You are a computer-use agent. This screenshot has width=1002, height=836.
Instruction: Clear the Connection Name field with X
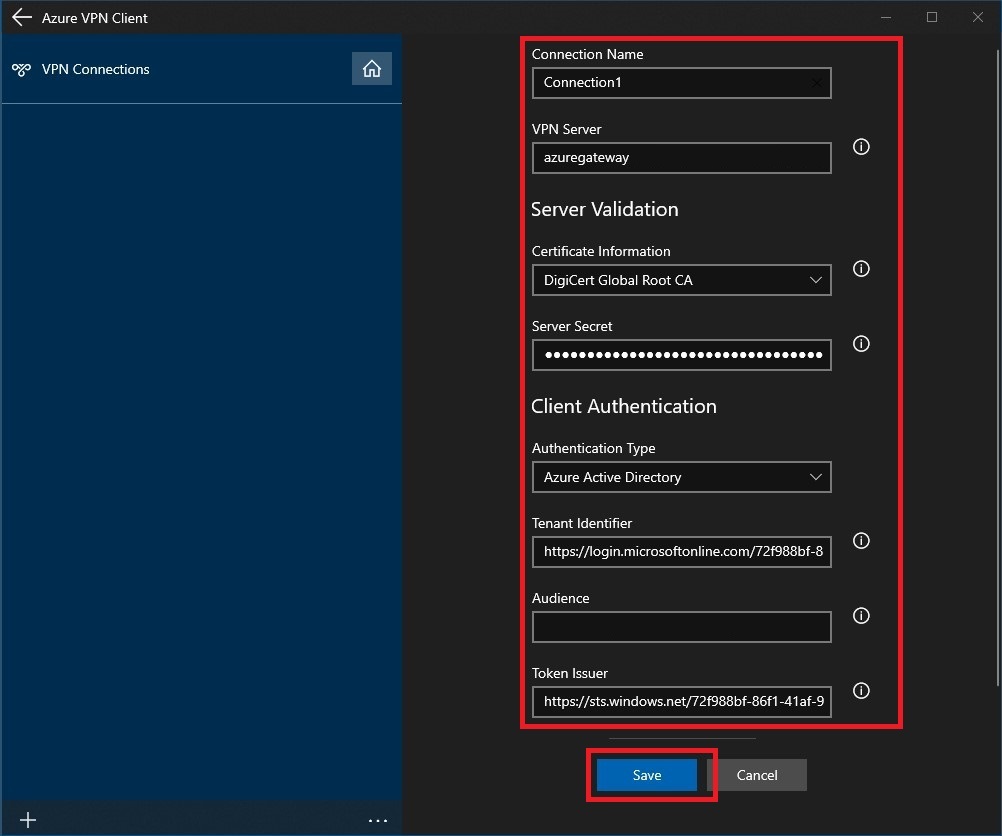816,83
